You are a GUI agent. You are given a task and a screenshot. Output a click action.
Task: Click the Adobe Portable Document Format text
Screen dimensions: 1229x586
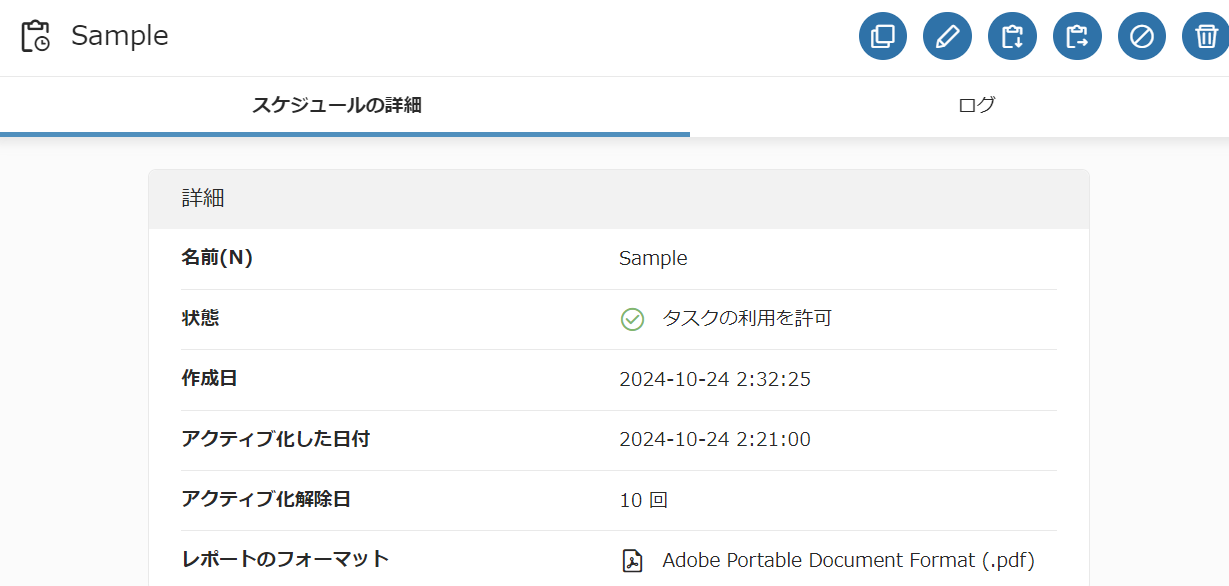pyautogui.click(x=848, y=560)
